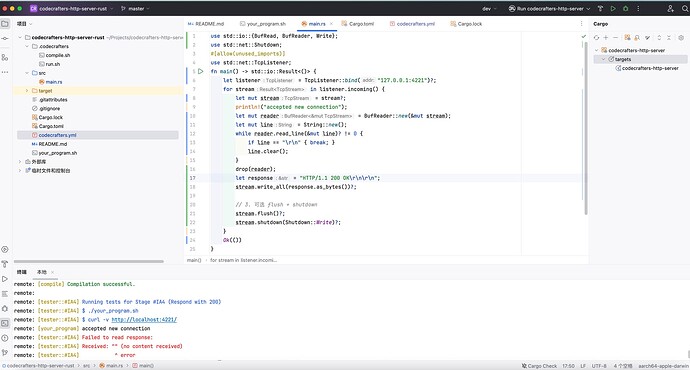Collapse the .codecrafters folder
The width and height of the screenshot is (690, 370).
tap(27, 46)
